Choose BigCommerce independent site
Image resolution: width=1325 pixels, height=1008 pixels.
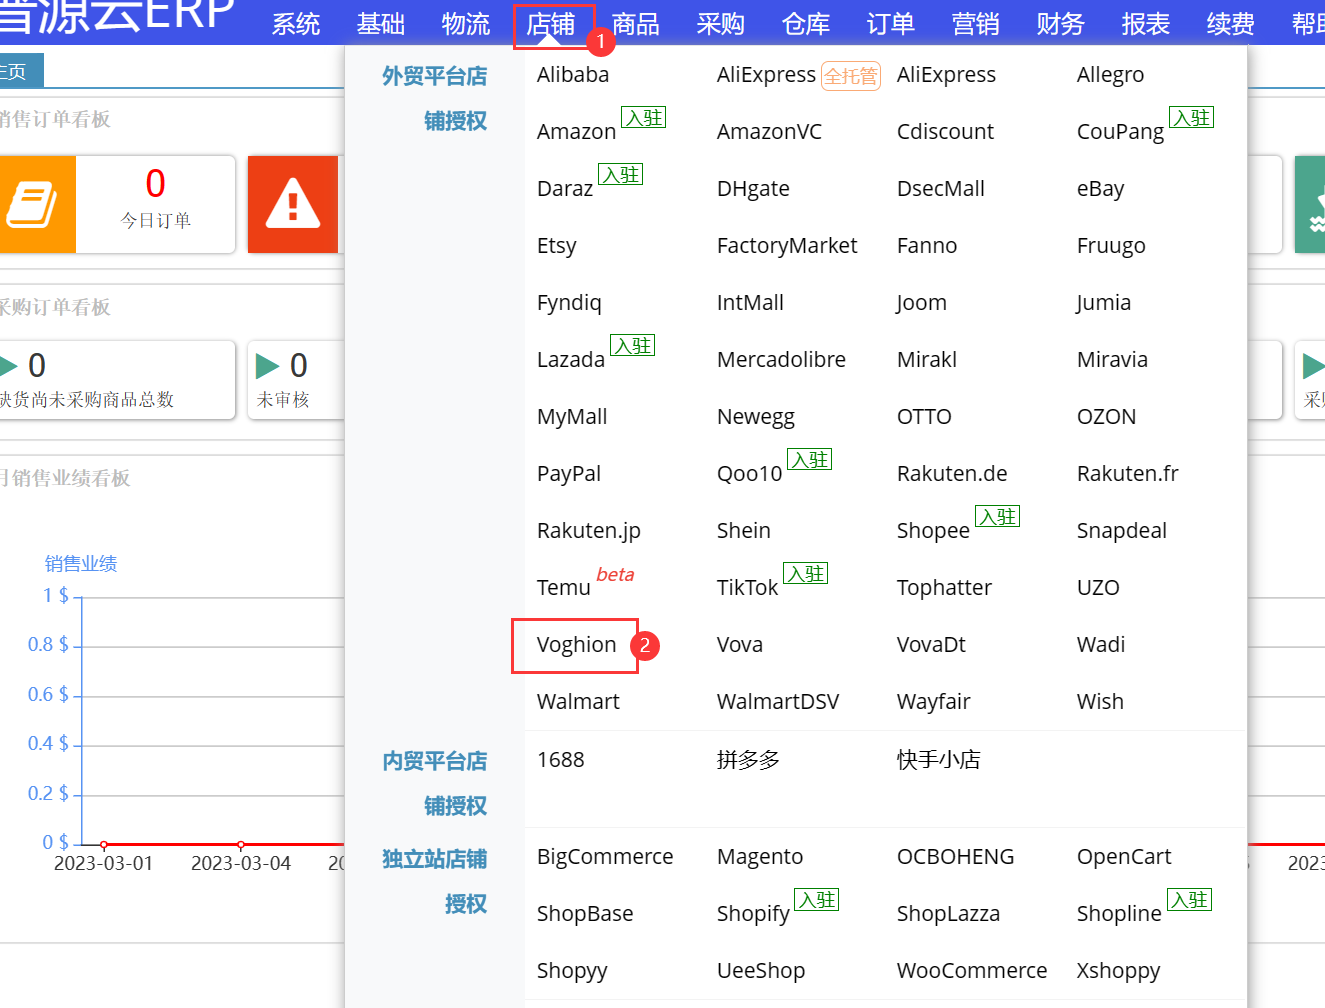click(605, 857)
